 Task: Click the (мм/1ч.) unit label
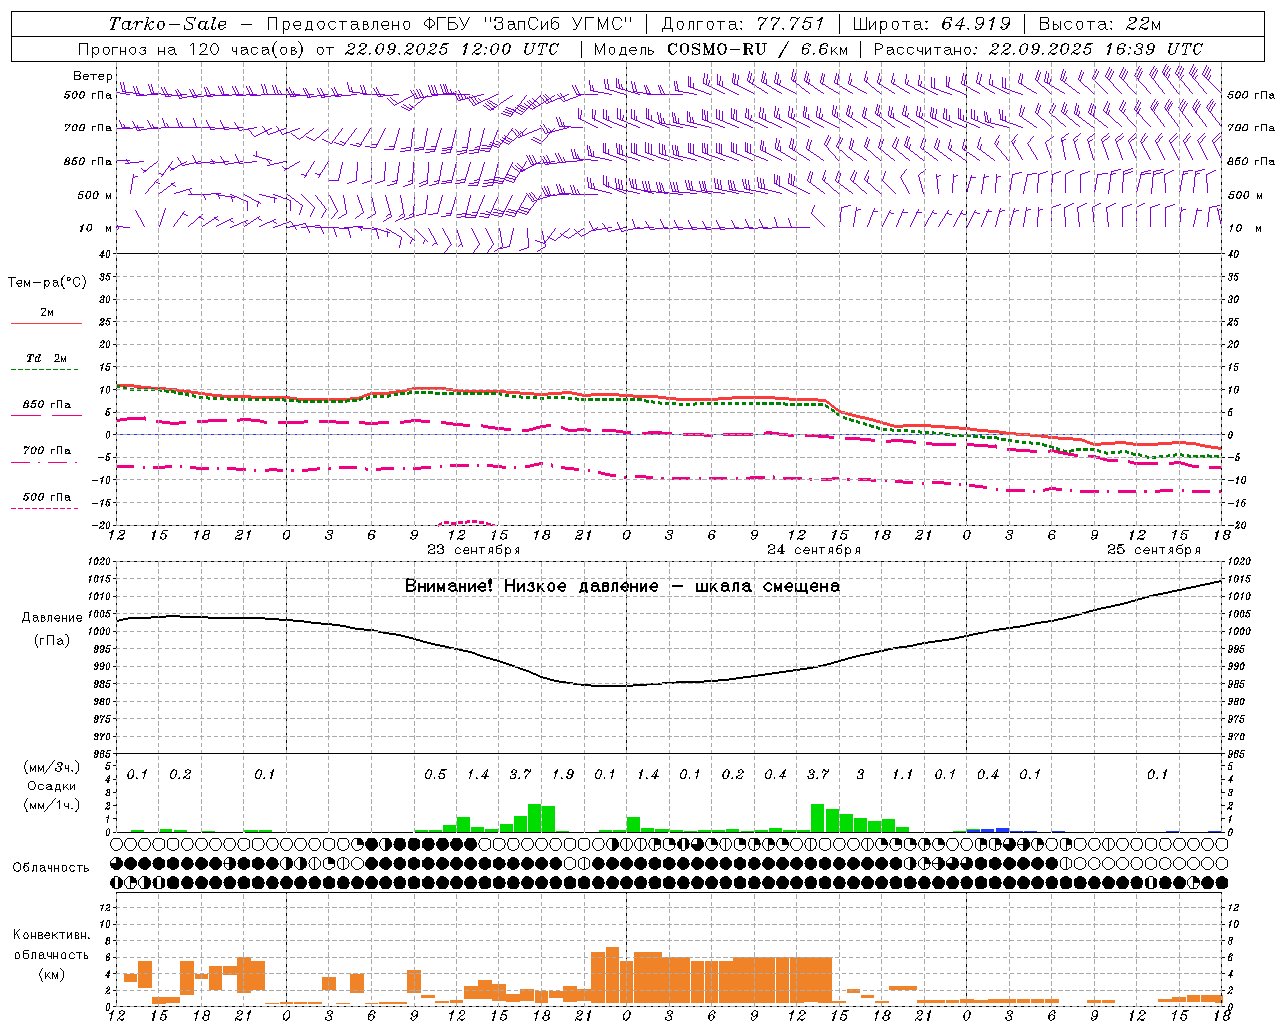(52, 805)
